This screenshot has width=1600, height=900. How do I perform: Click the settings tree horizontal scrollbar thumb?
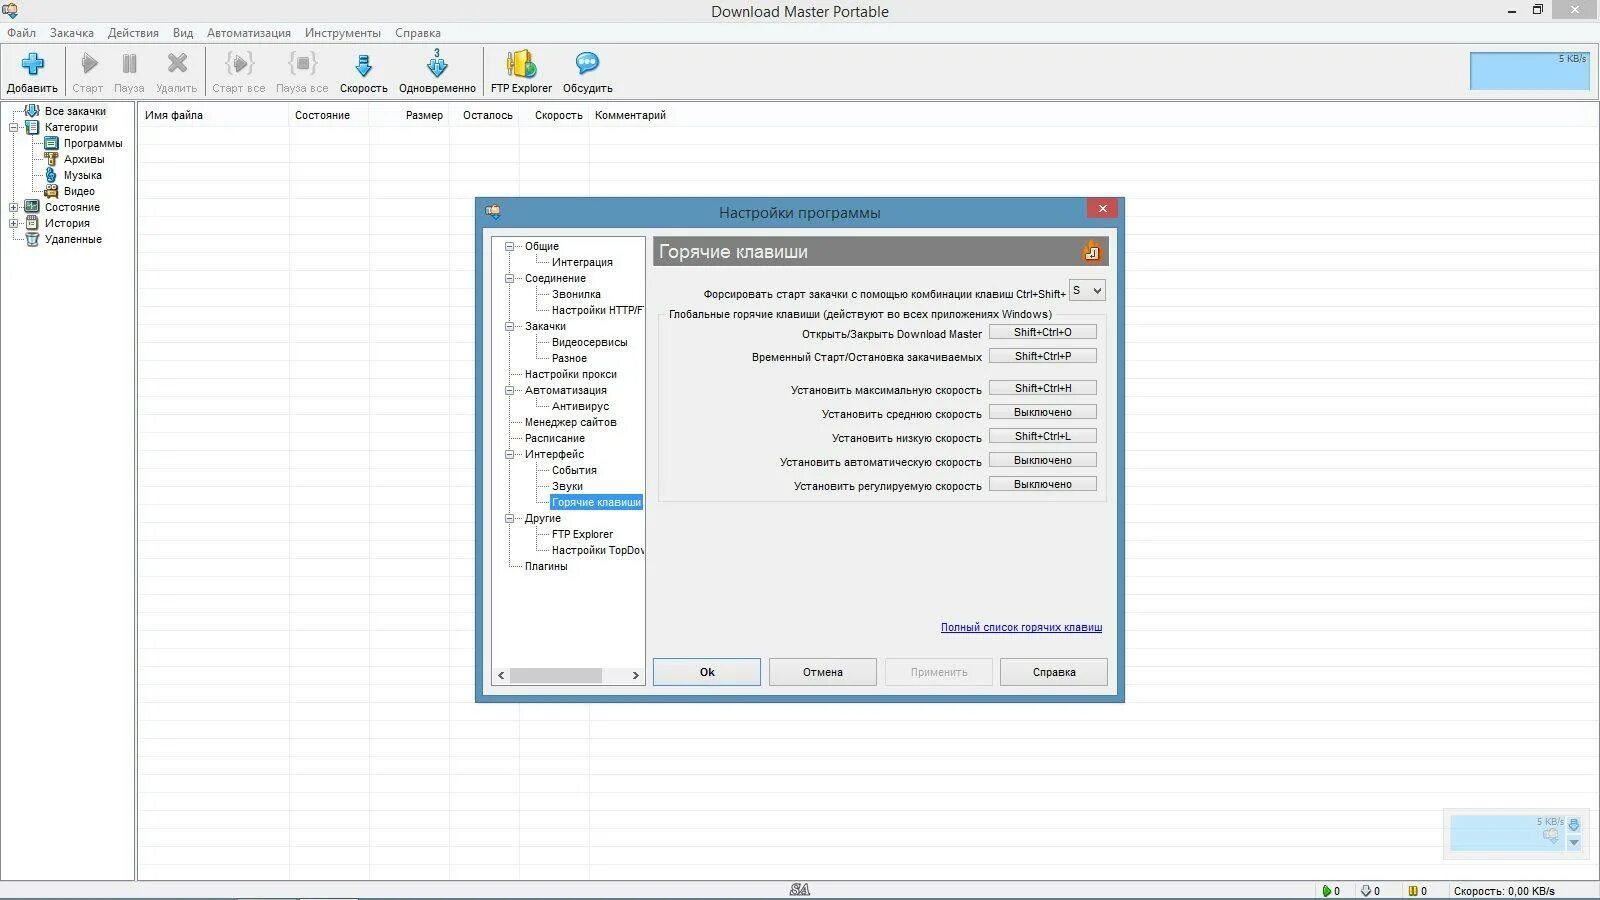coord(556,675)
